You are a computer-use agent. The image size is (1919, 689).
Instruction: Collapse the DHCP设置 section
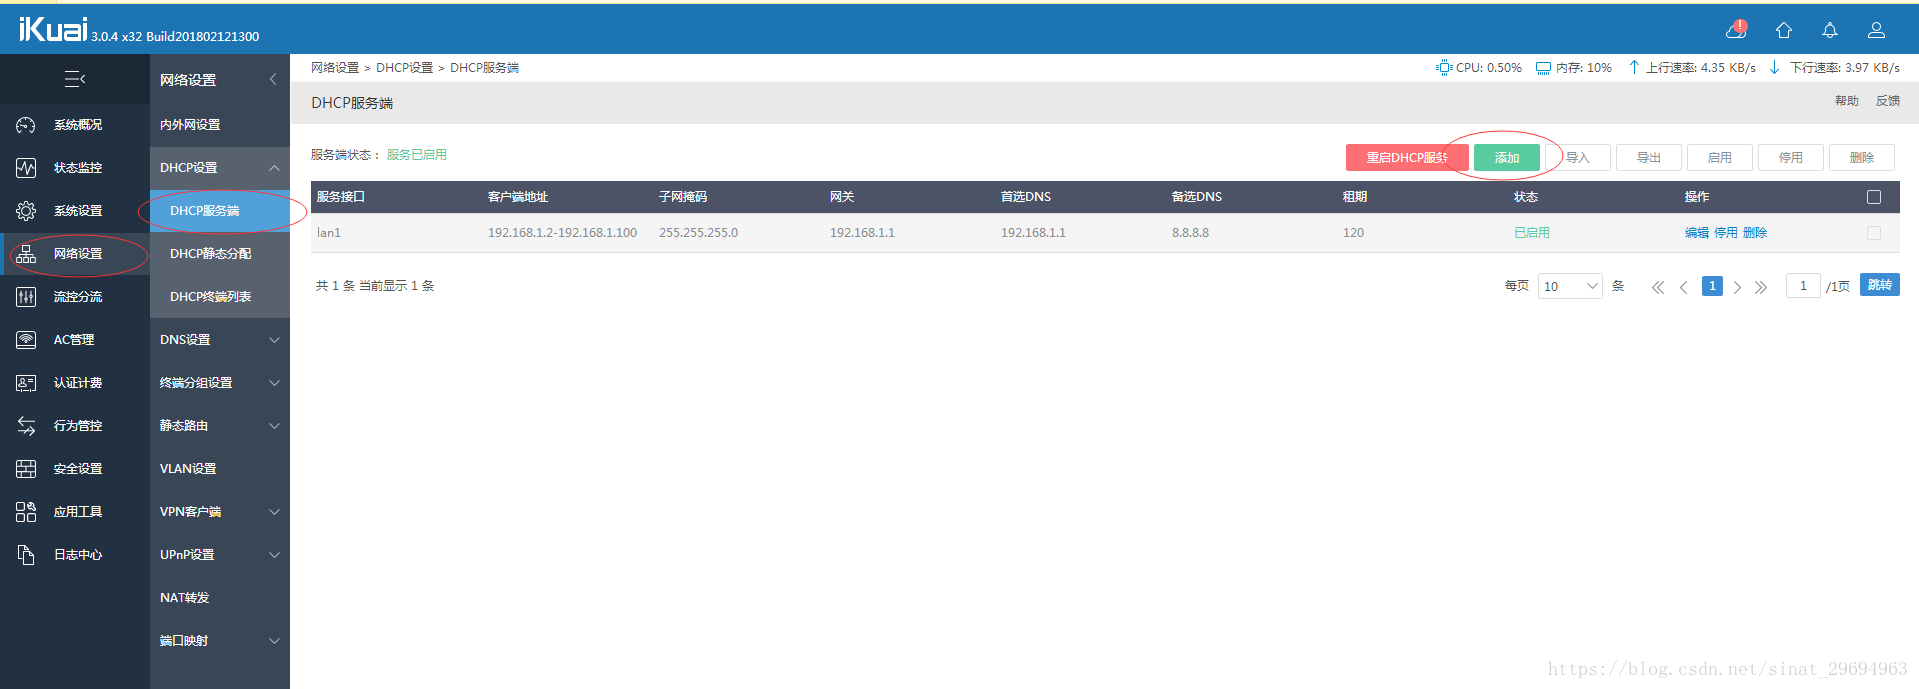tap(274, 168)
